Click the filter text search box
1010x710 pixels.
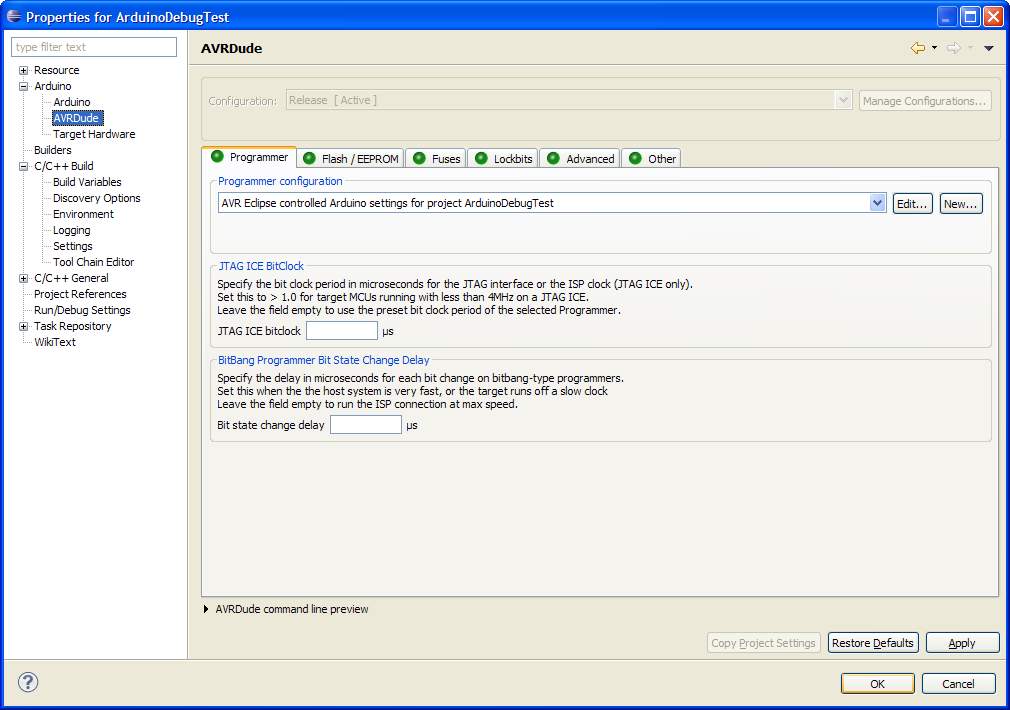[94, 47]
